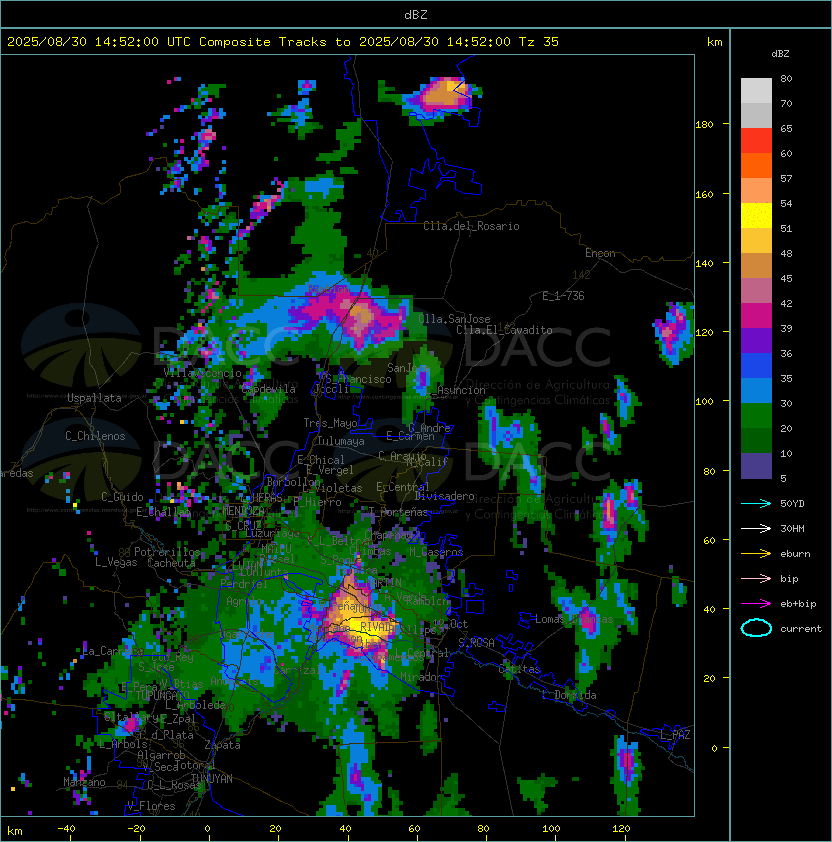Click the 'dBZ' heading above the color scale
The height and width of the screenshot is (842, 832).
[780, 54]
